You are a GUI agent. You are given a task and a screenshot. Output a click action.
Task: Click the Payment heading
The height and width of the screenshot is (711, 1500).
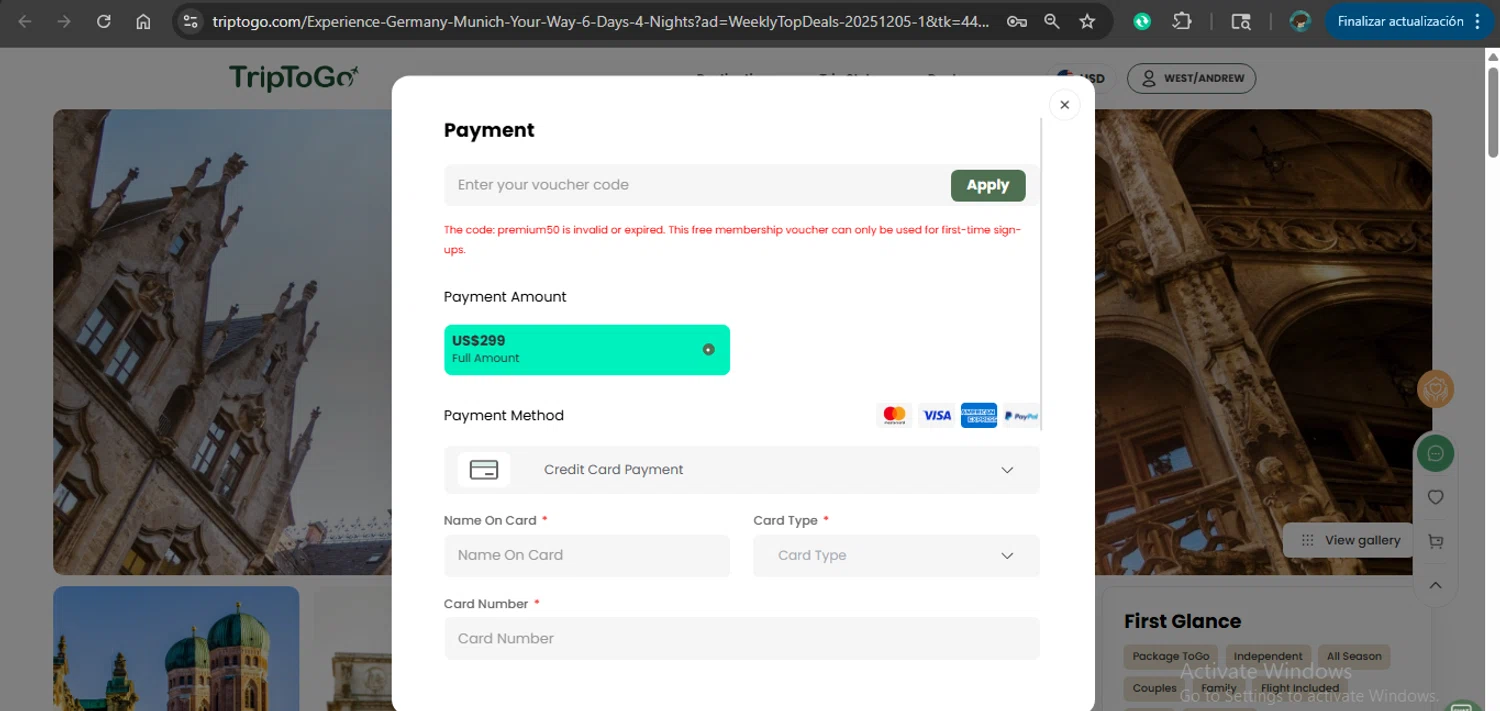pos(489,130)
